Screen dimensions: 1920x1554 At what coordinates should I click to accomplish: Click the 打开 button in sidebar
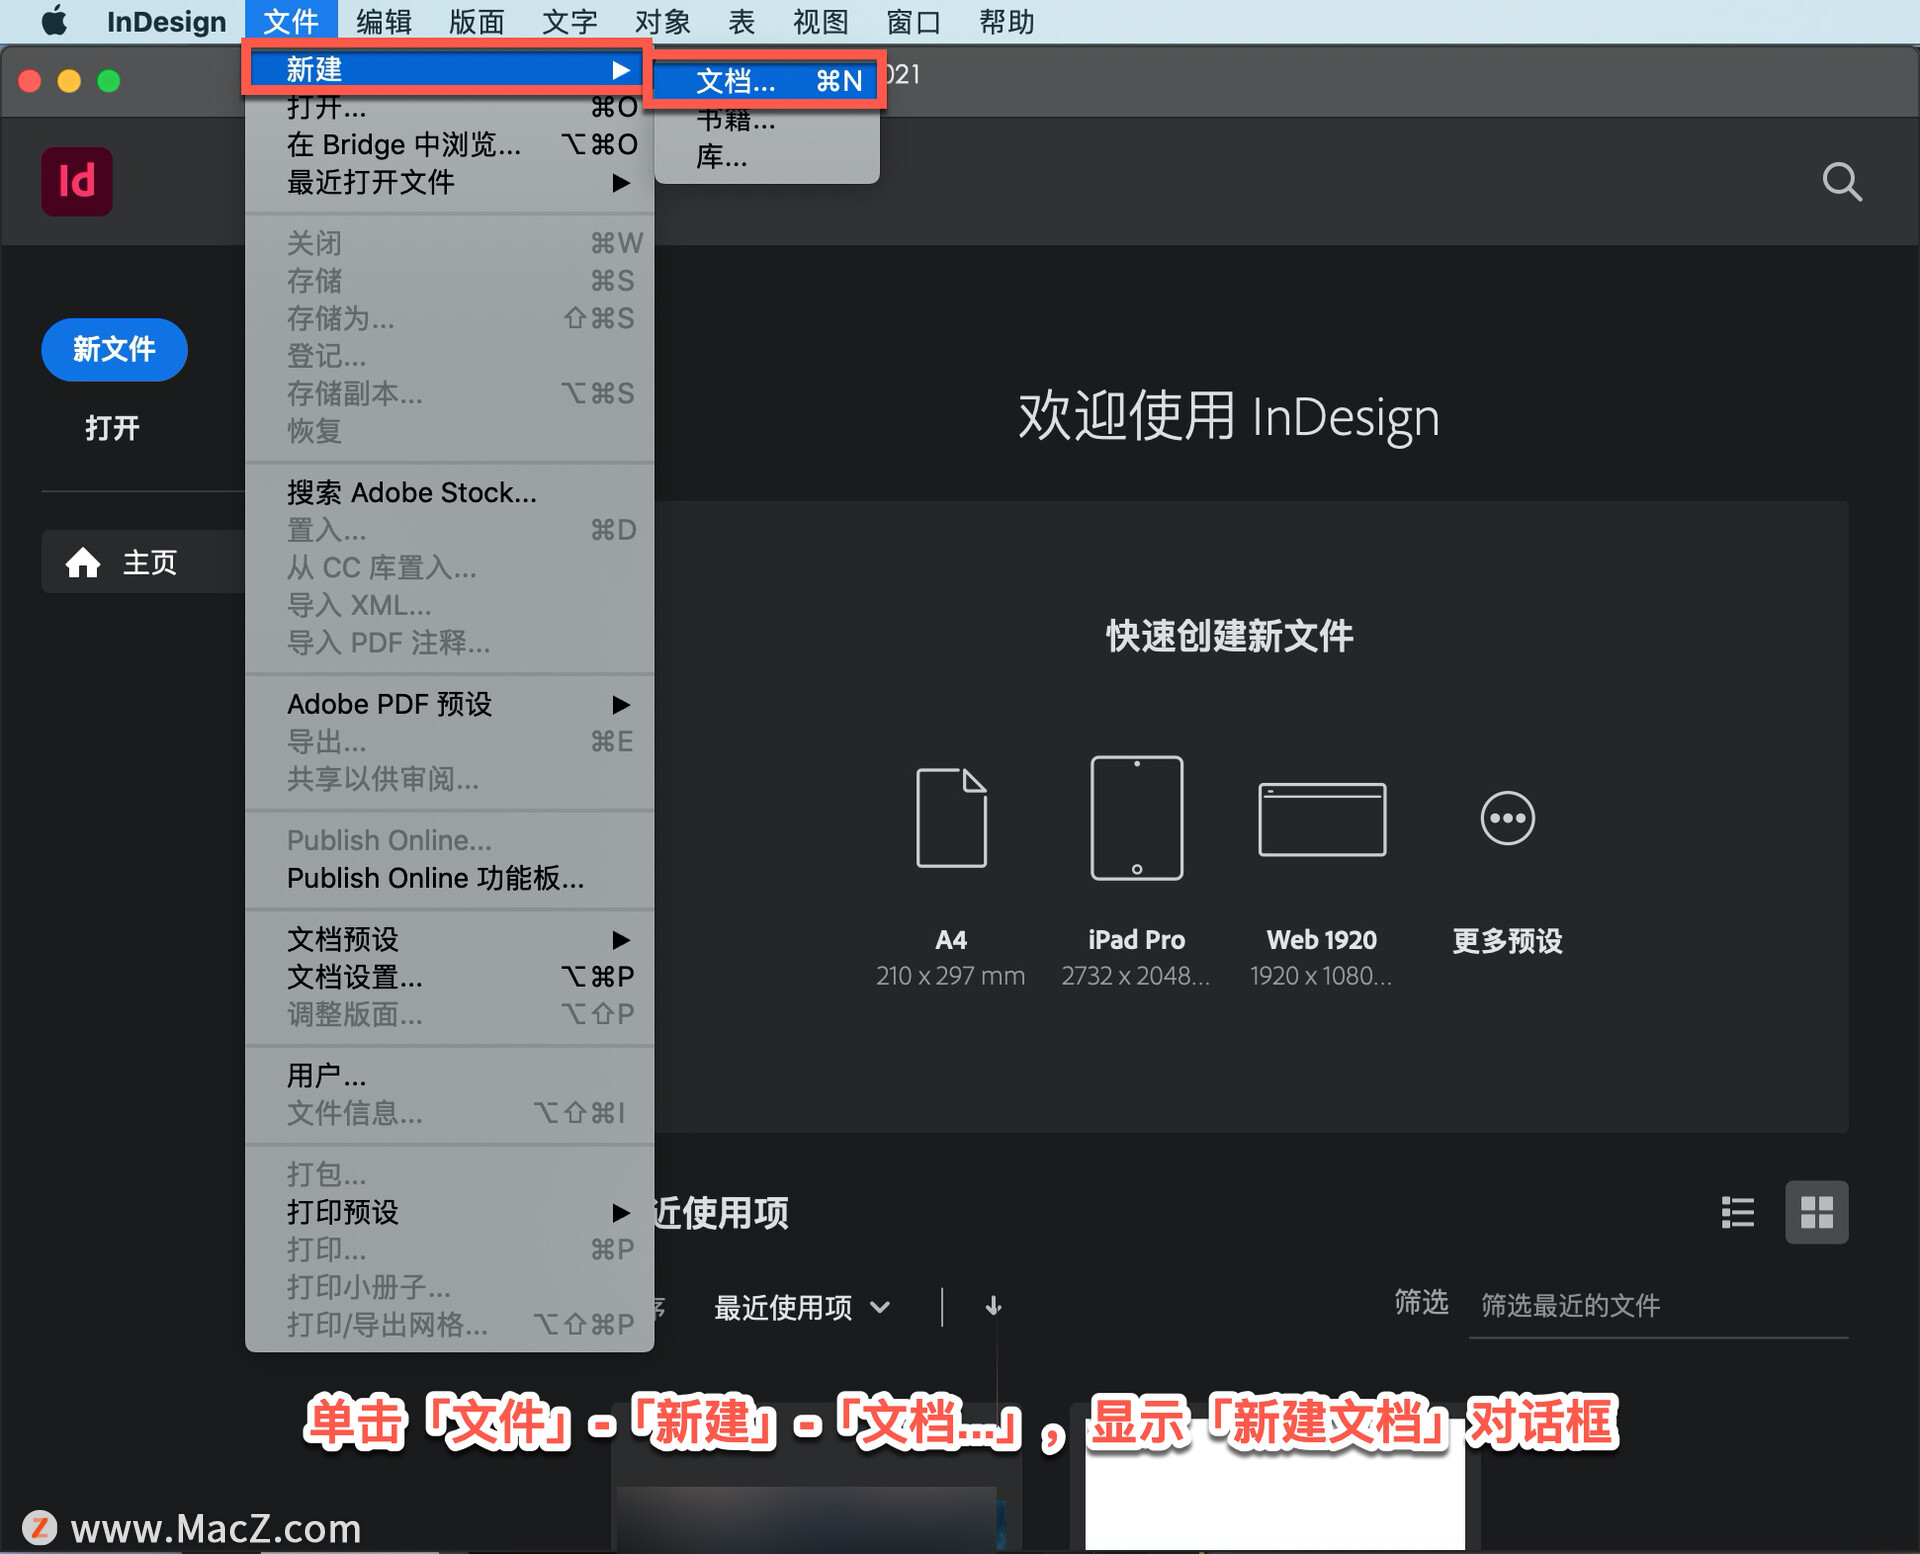[x=112, y=428]
